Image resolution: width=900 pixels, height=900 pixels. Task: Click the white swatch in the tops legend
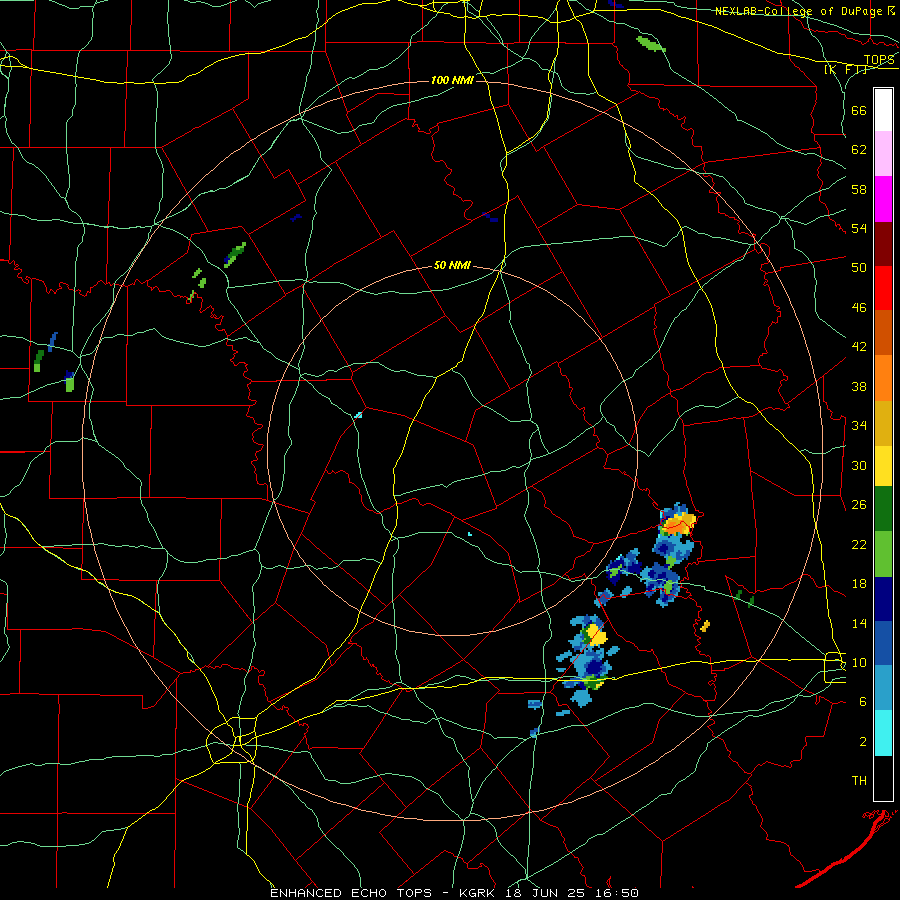pos(883,110)
